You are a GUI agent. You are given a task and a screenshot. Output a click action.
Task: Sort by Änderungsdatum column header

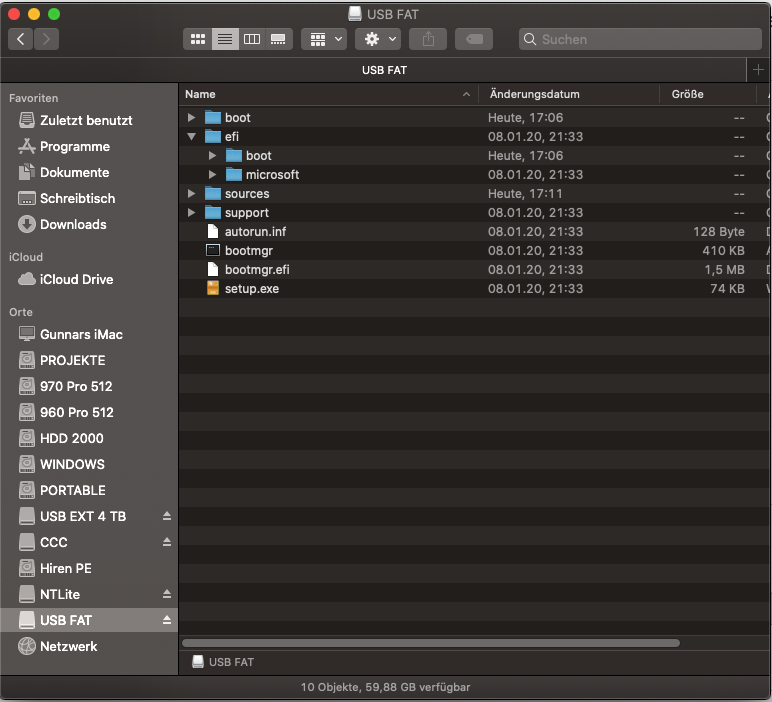tap(569, 94)
